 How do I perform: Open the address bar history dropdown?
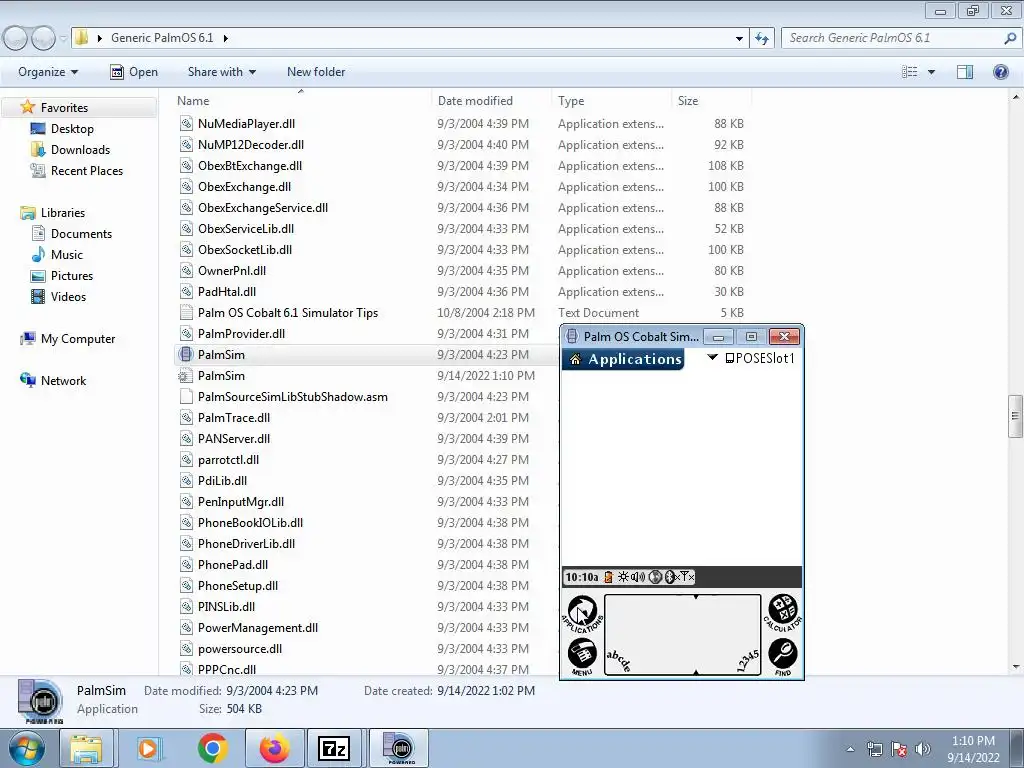click(739, 38)
